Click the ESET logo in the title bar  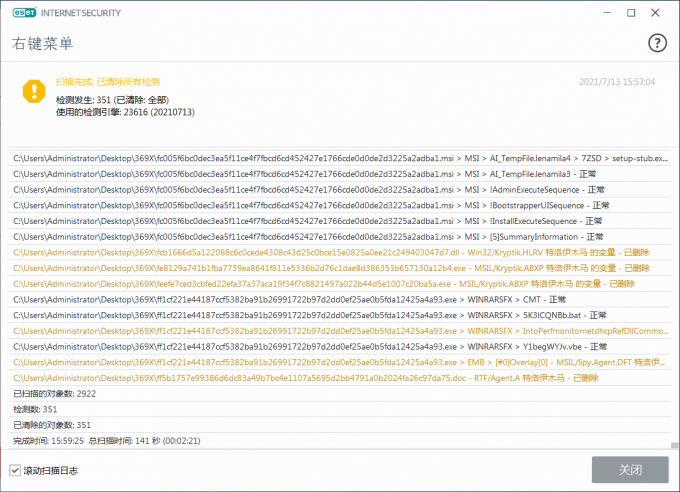(24, 13)
